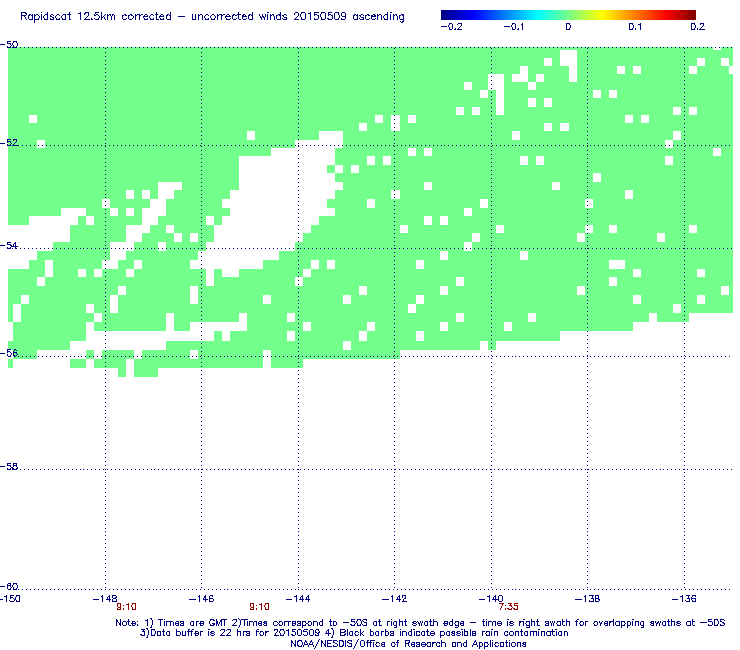Click the 0.2 label on the color scale

coord(698,27)
